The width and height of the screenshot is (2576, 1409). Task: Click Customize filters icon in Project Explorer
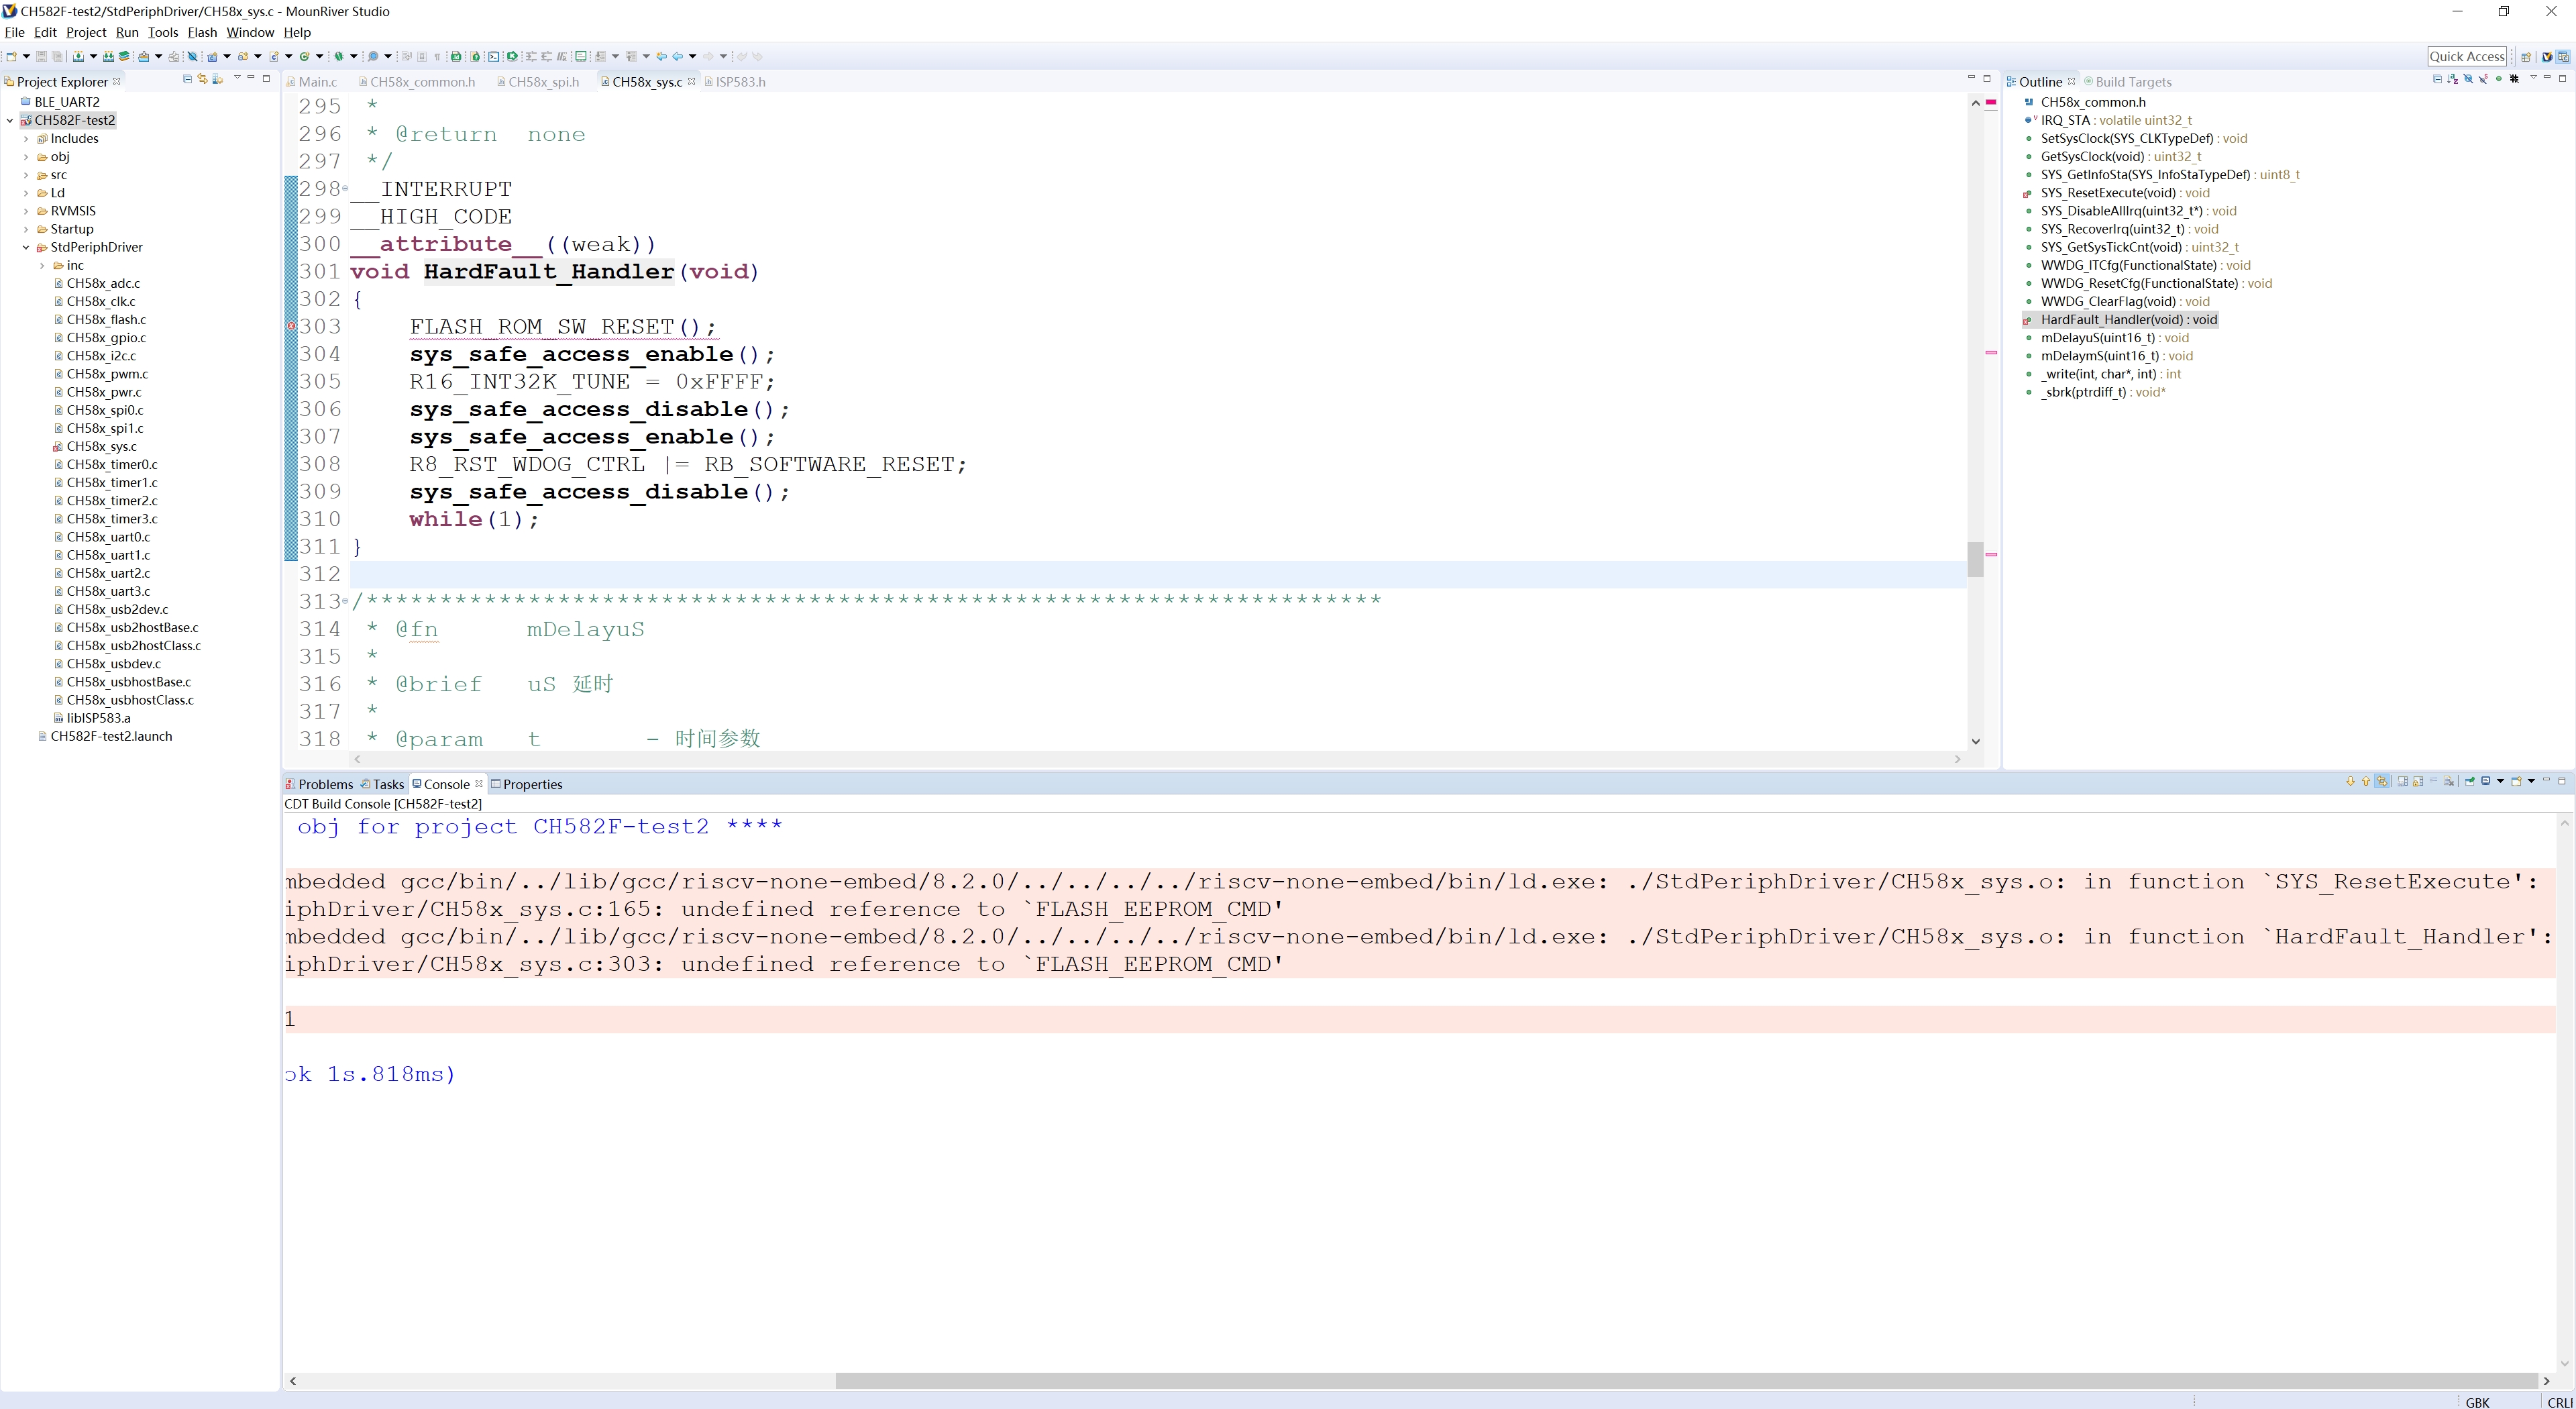click(218, 79)
